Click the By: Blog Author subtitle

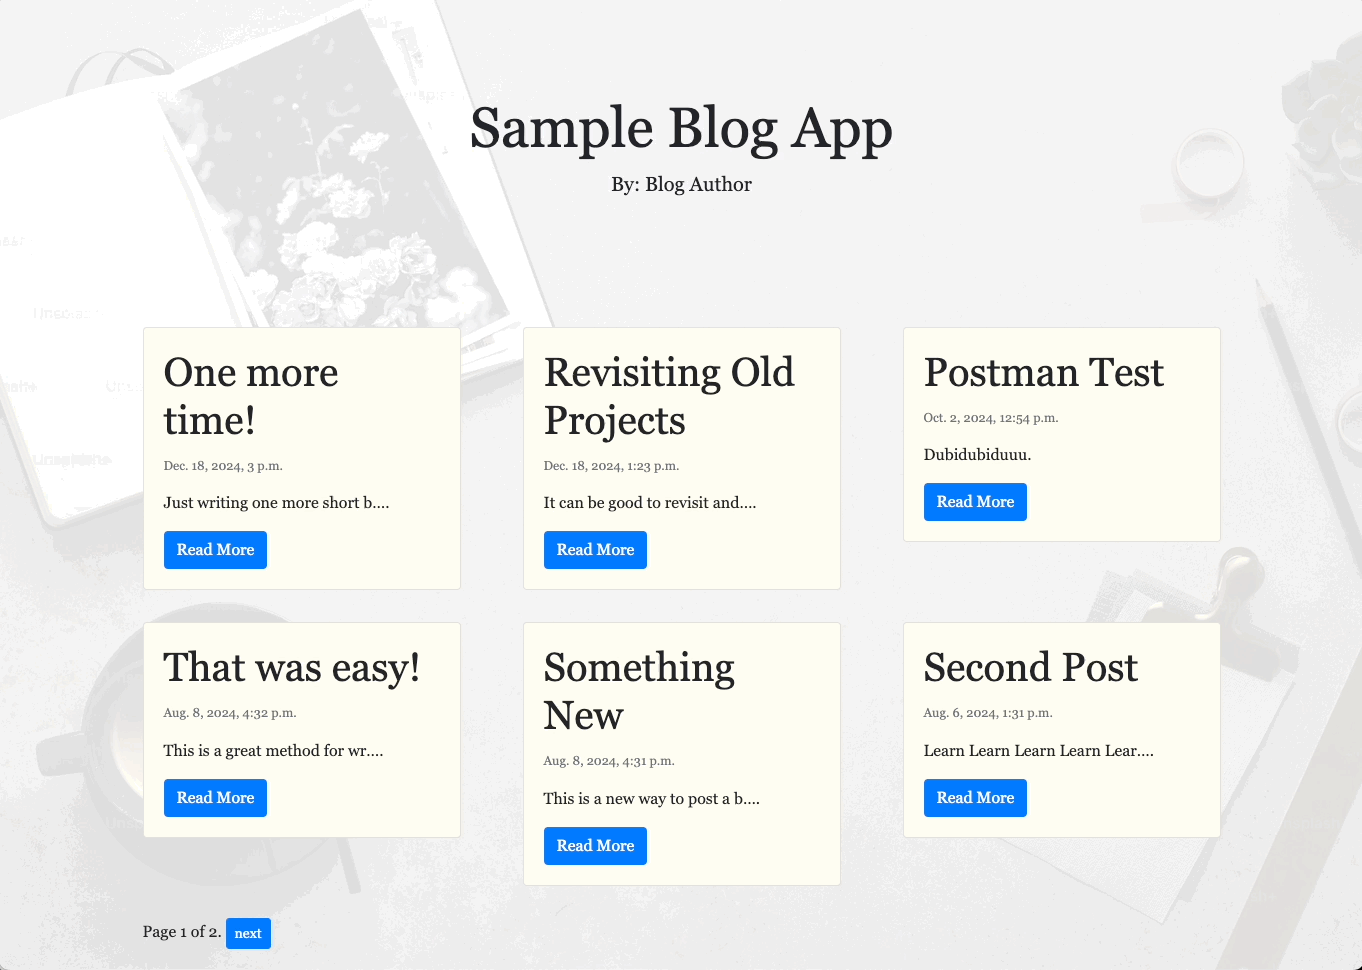681,184
